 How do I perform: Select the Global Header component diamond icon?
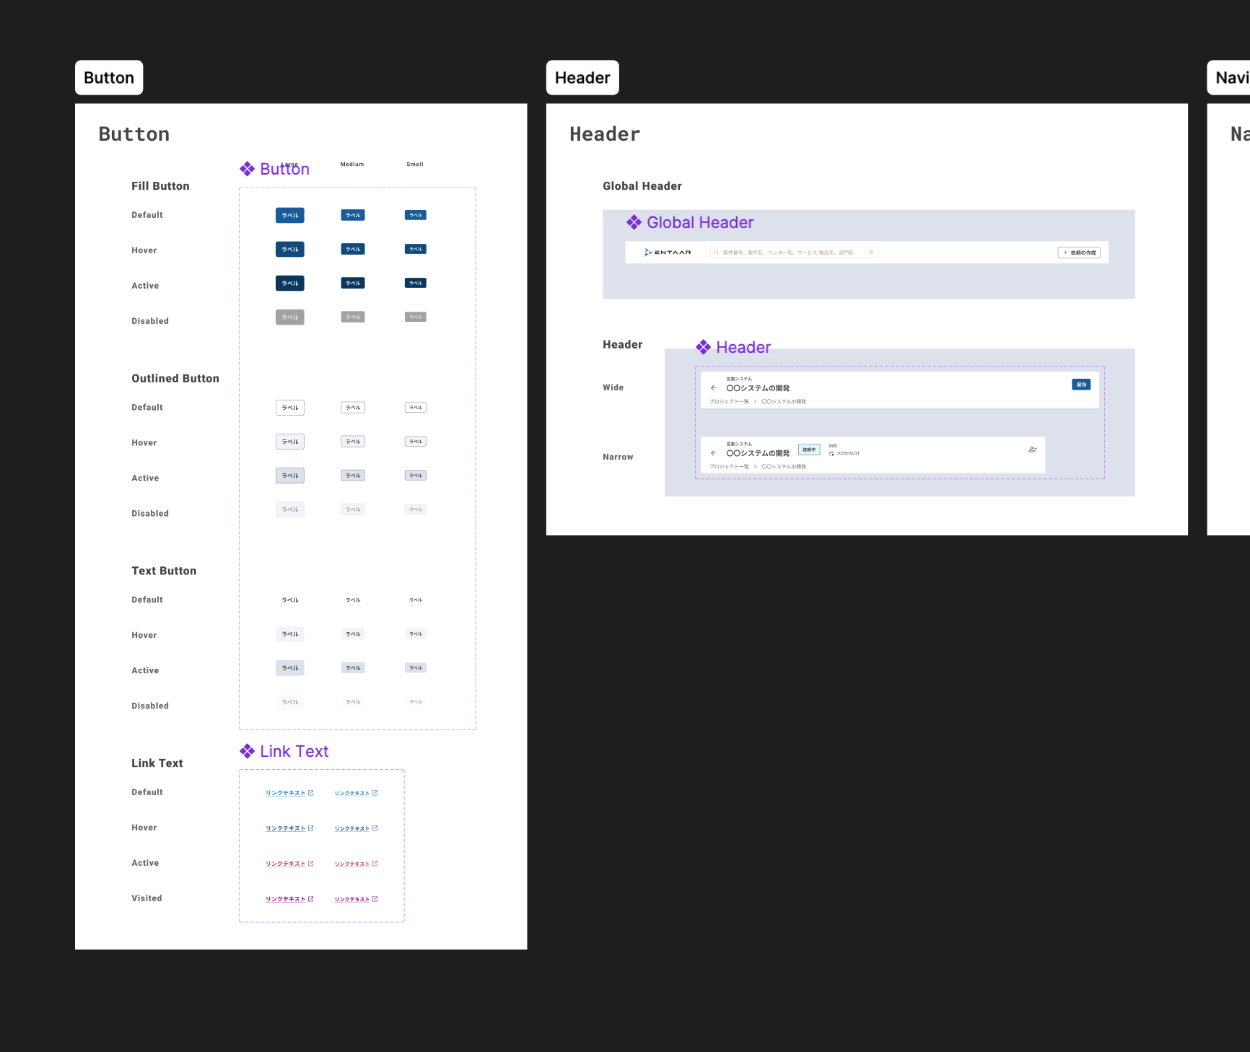pos(634,222)
